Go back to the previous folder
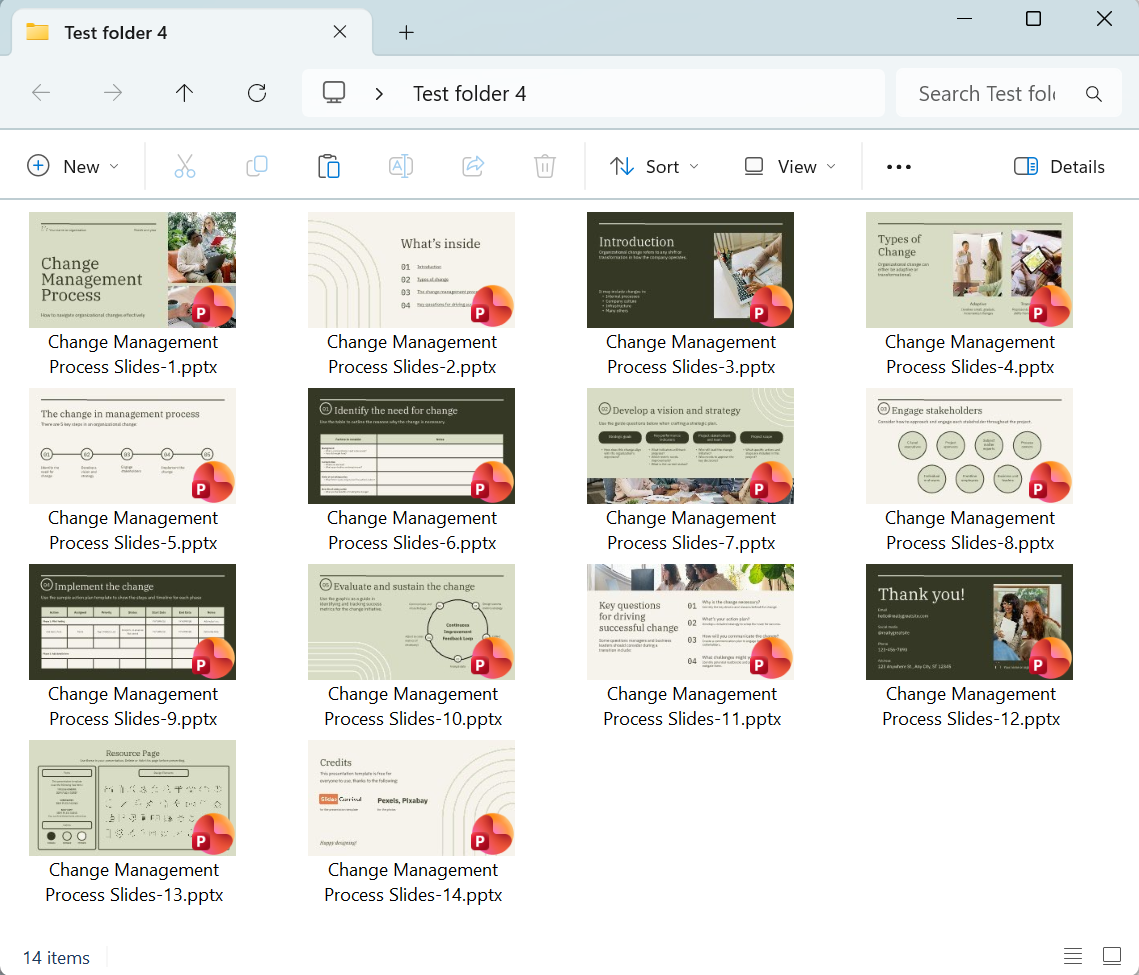The height and width of the screenshot is (975, 1139). click(41, 92)
